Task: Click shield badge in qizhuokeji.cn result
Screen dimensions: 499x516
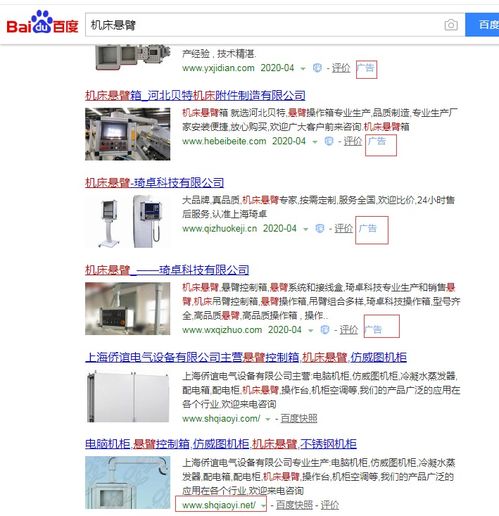Action: [320, 229]
